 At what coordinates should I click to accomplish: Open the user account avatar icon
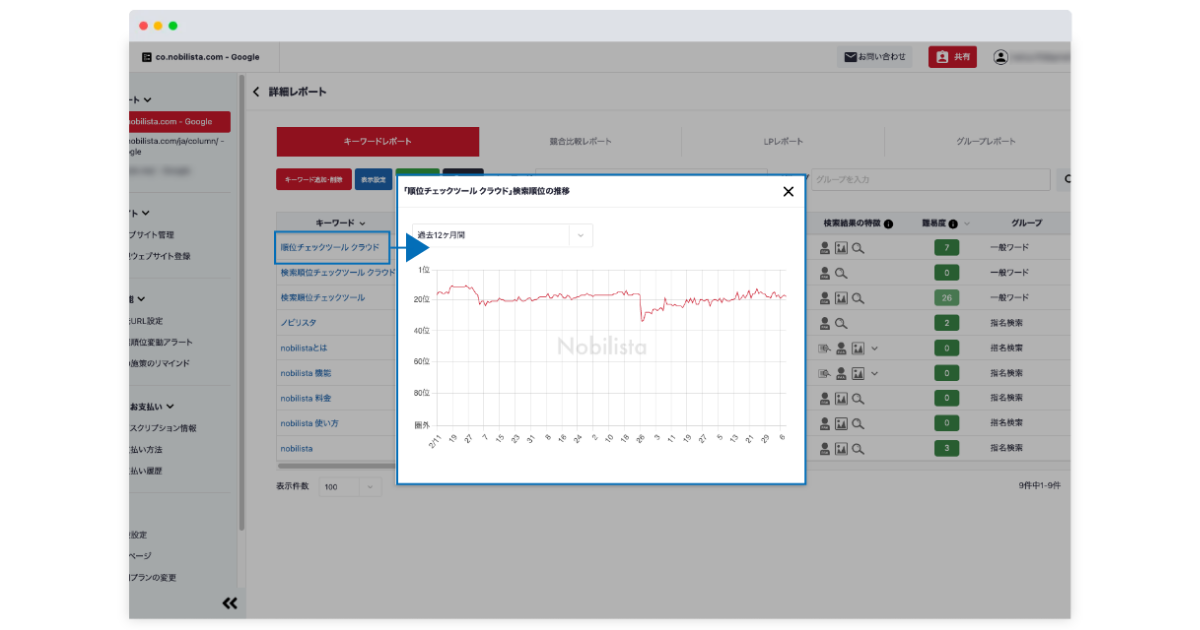pos(1000,57)
